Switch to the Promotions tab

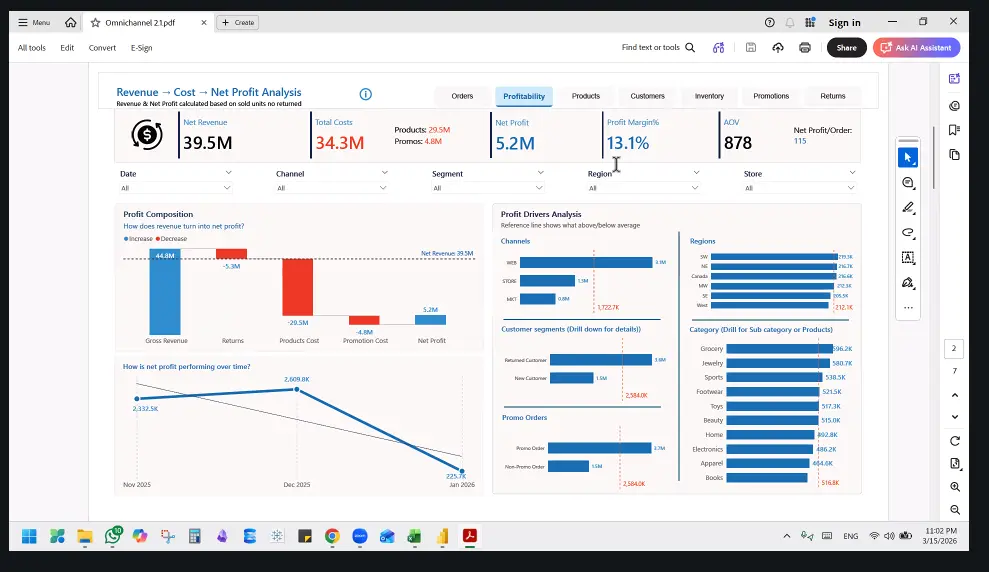[771, 96]
